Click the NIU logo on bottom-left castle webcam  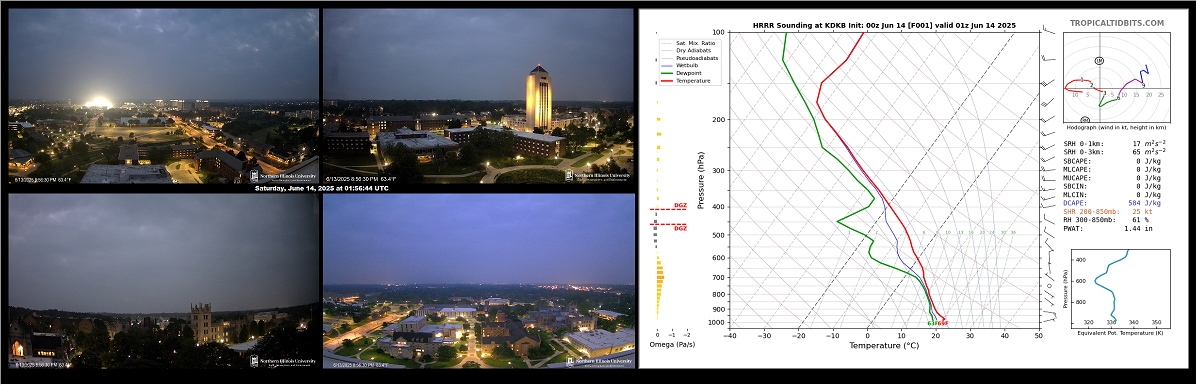pyautogui.click(x=283, y=361)
